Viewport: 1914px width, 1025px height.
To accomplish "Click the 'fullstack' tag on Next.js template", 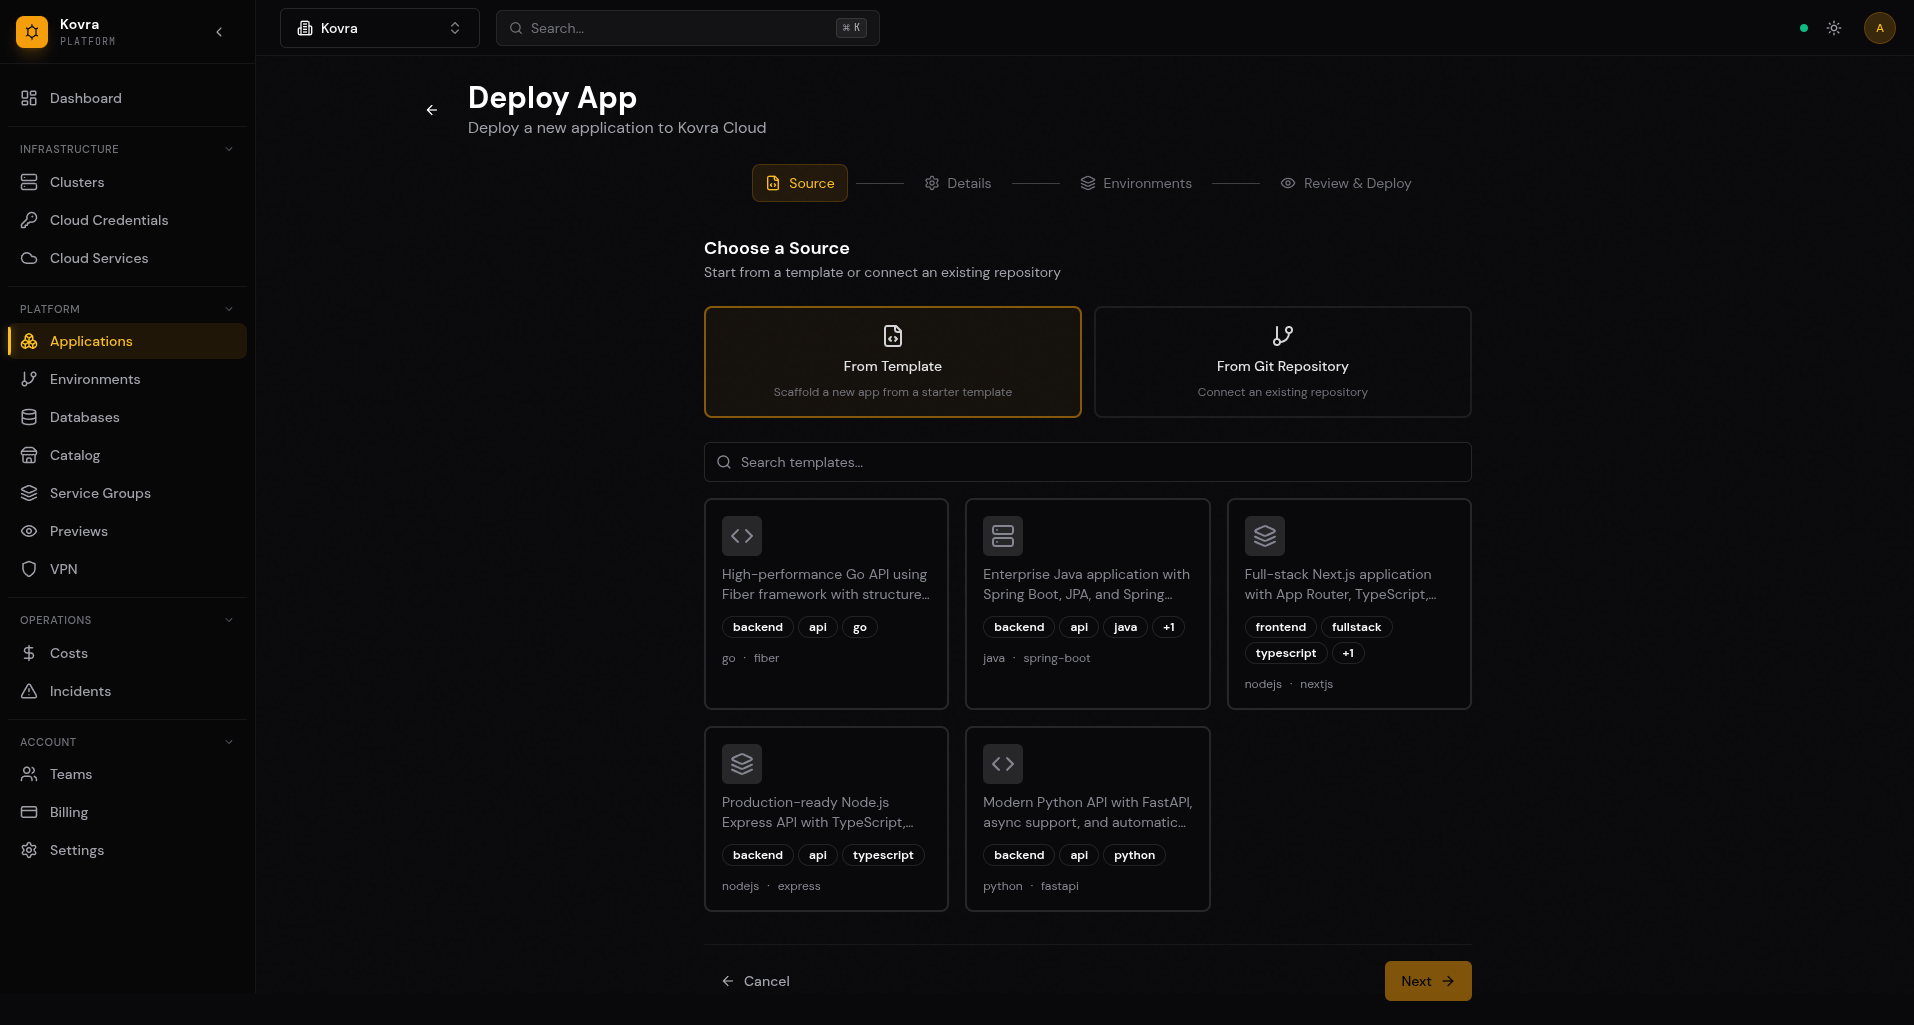I will (x=1356, y=627).
